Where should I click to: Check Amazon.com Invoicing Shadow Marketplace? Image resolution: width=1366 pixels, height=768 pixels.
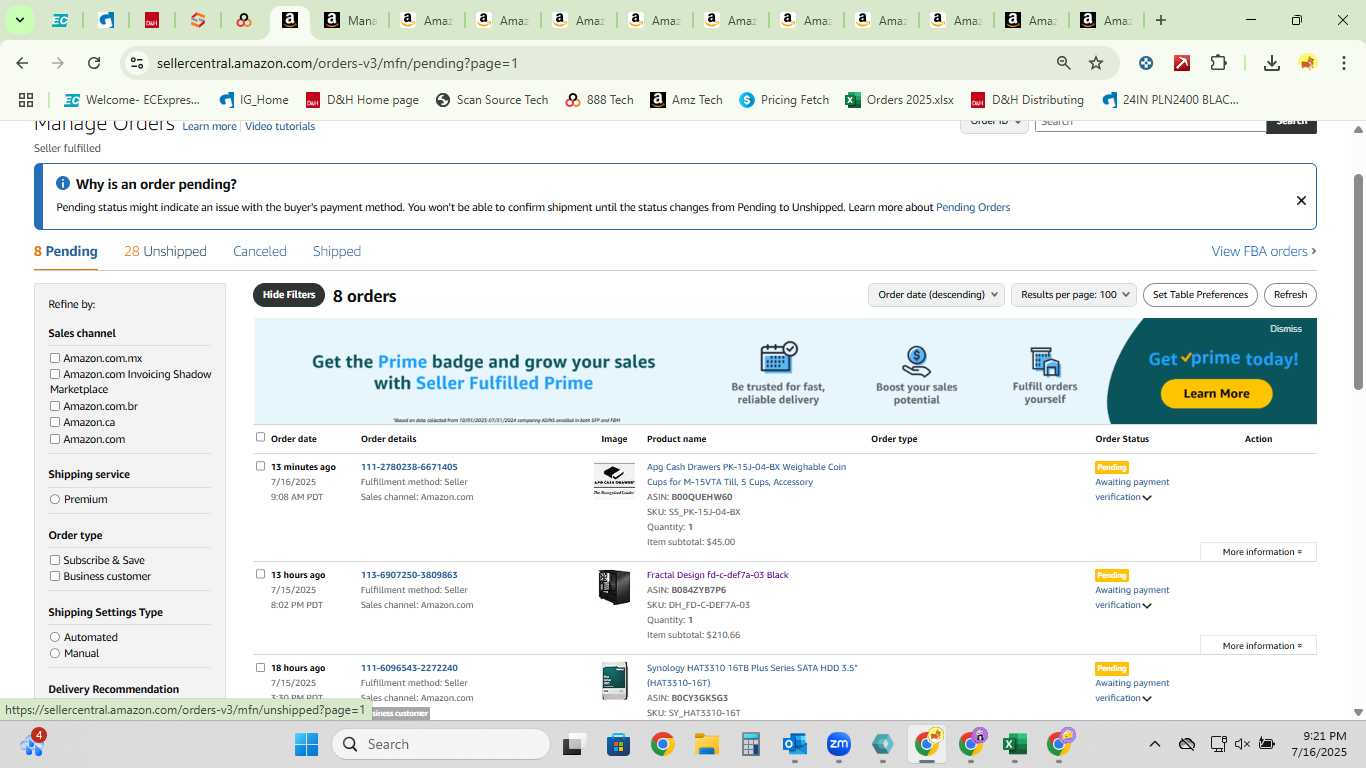pyautogui.click(x=55, y=374)
